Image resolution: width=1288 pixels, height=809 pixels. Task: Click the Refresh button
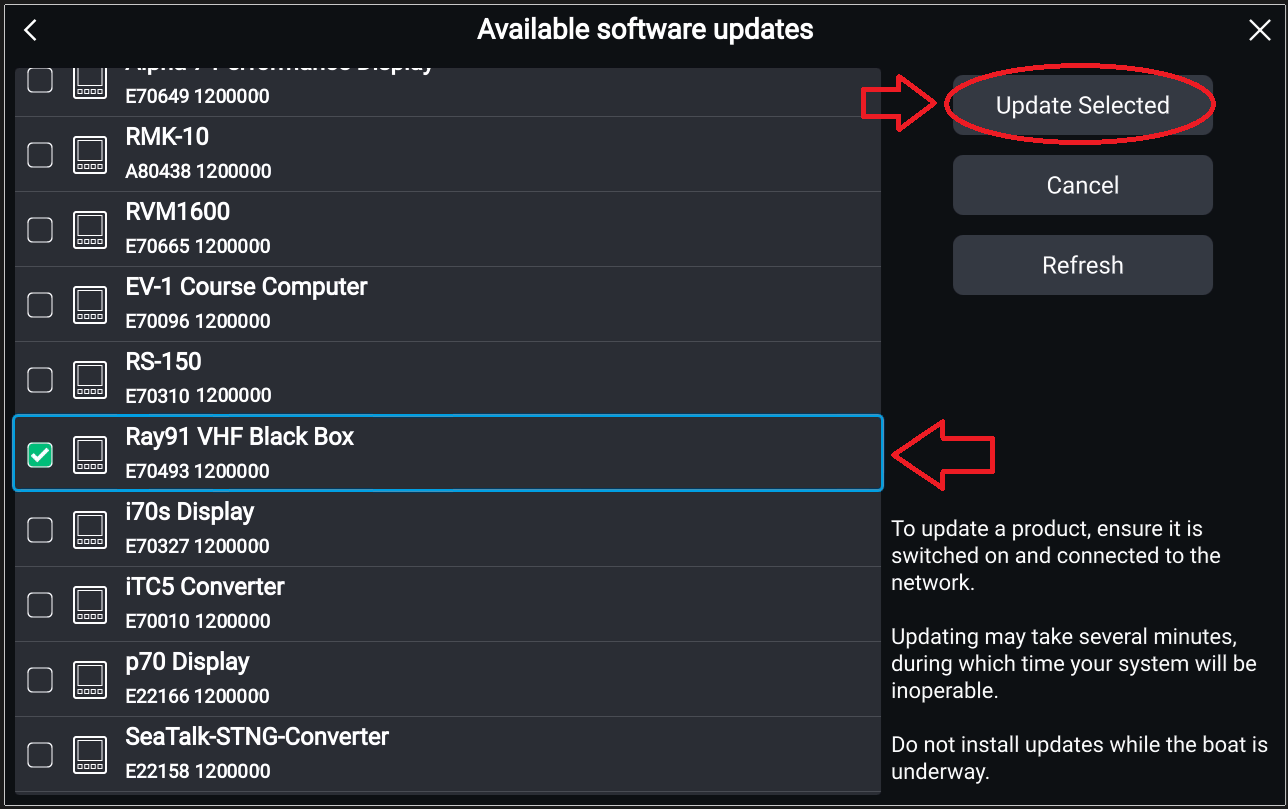[x=1082, y=265]
